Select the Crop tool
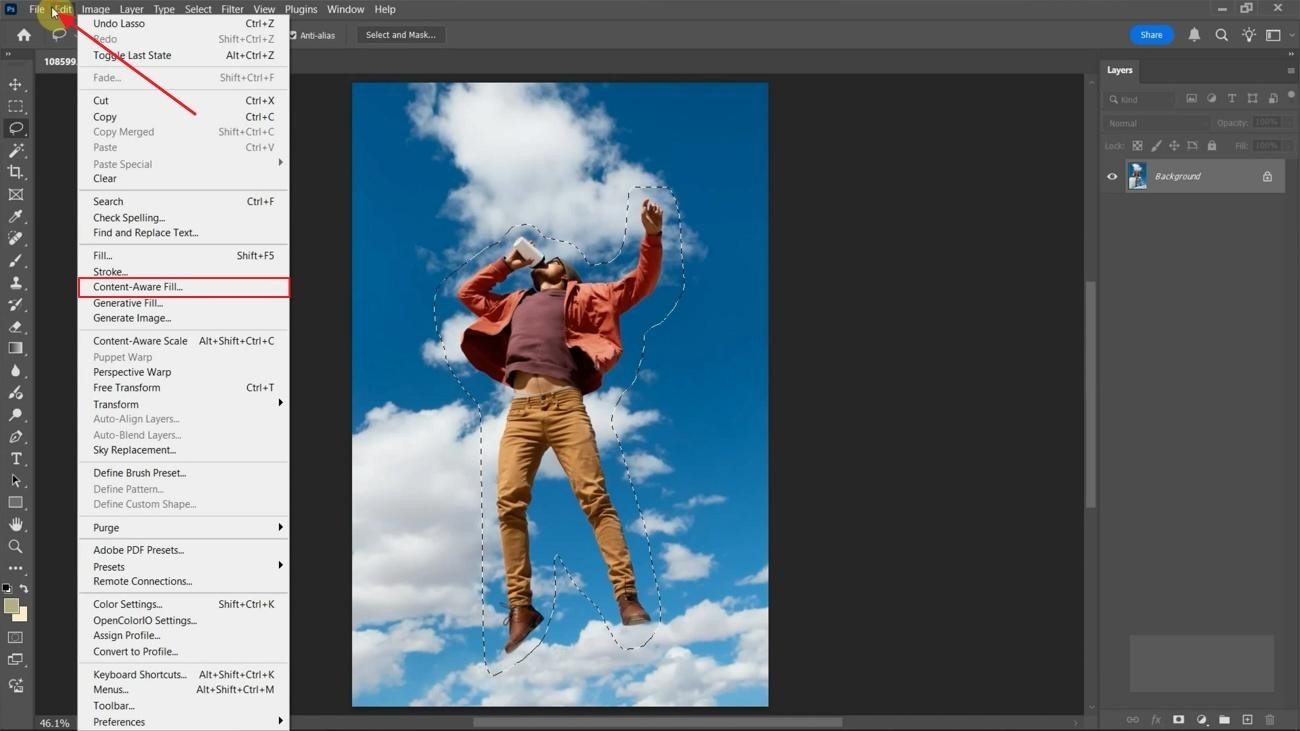 pyautogui.click(x=15, y=172)
